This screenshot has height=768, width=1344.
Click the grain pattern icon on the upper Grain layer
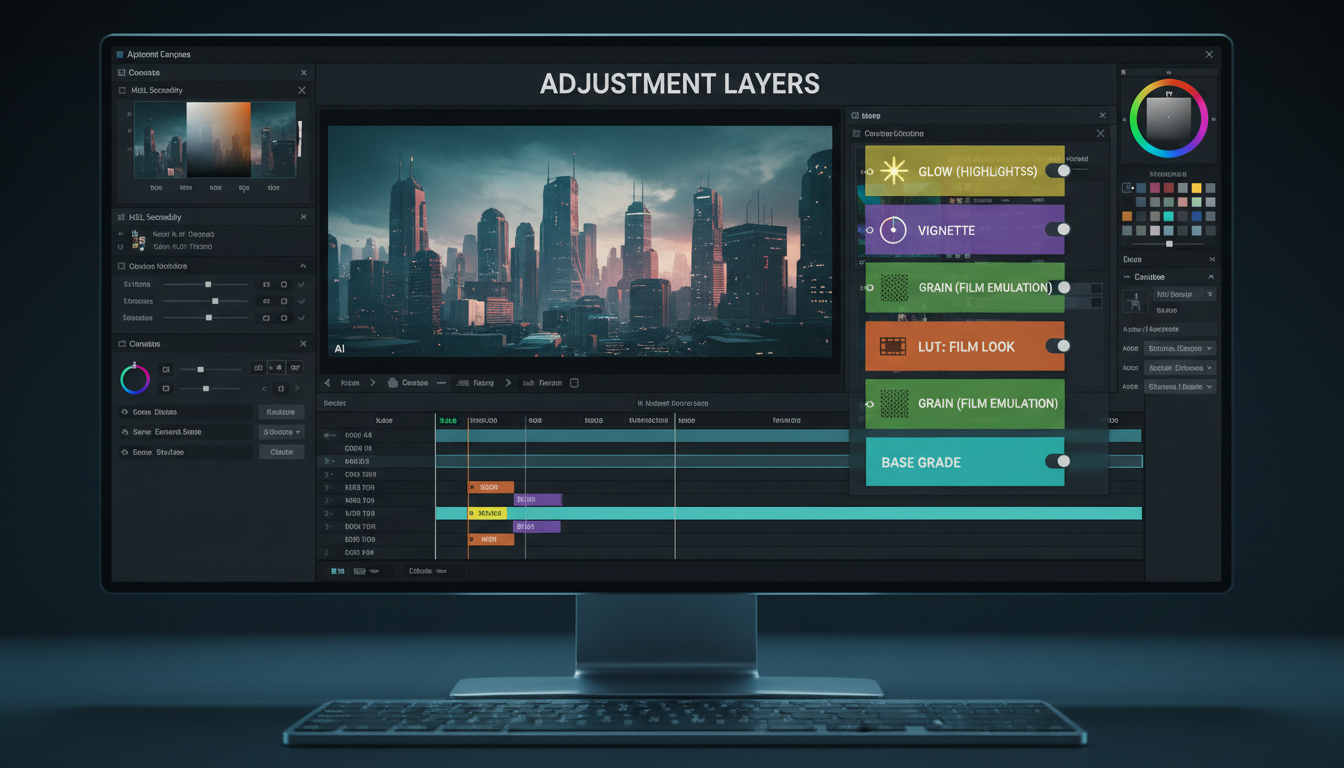[897, 288]
